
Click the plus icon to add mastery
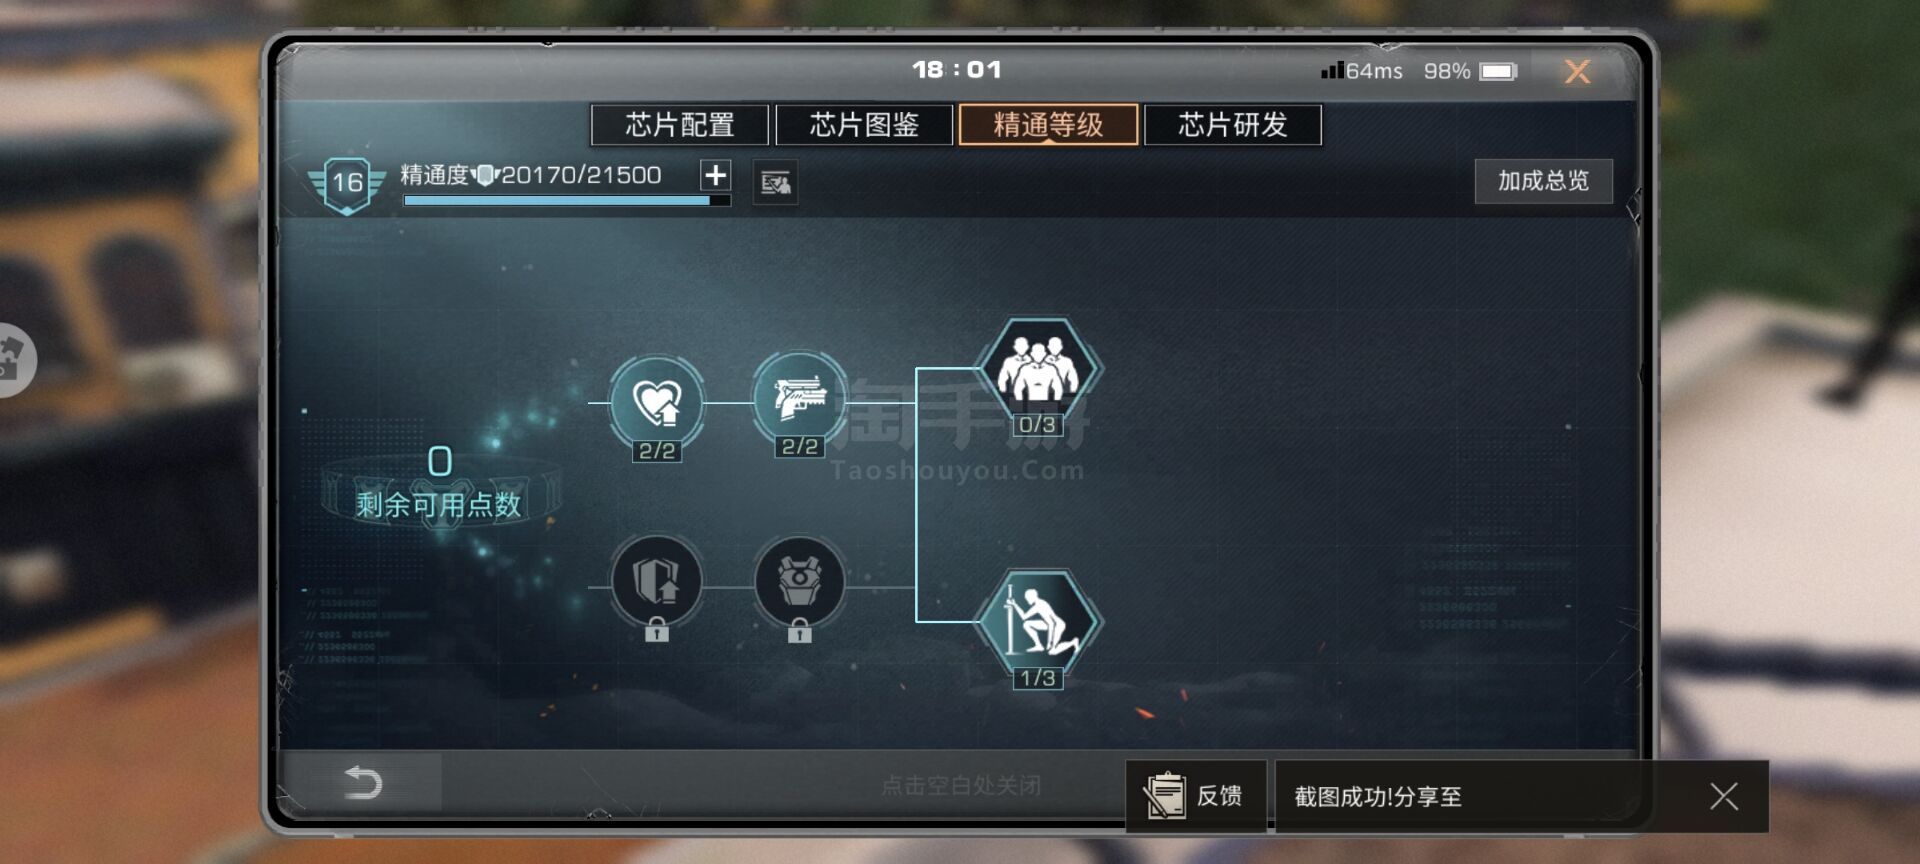715,175
